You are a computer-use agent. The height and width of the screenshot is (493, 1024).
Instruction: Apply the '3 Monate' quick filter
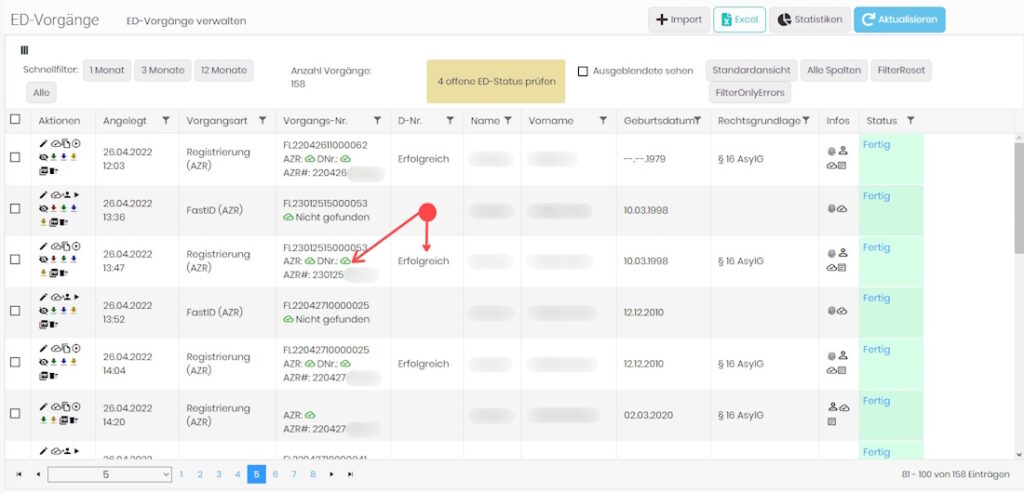coord(161,70)
